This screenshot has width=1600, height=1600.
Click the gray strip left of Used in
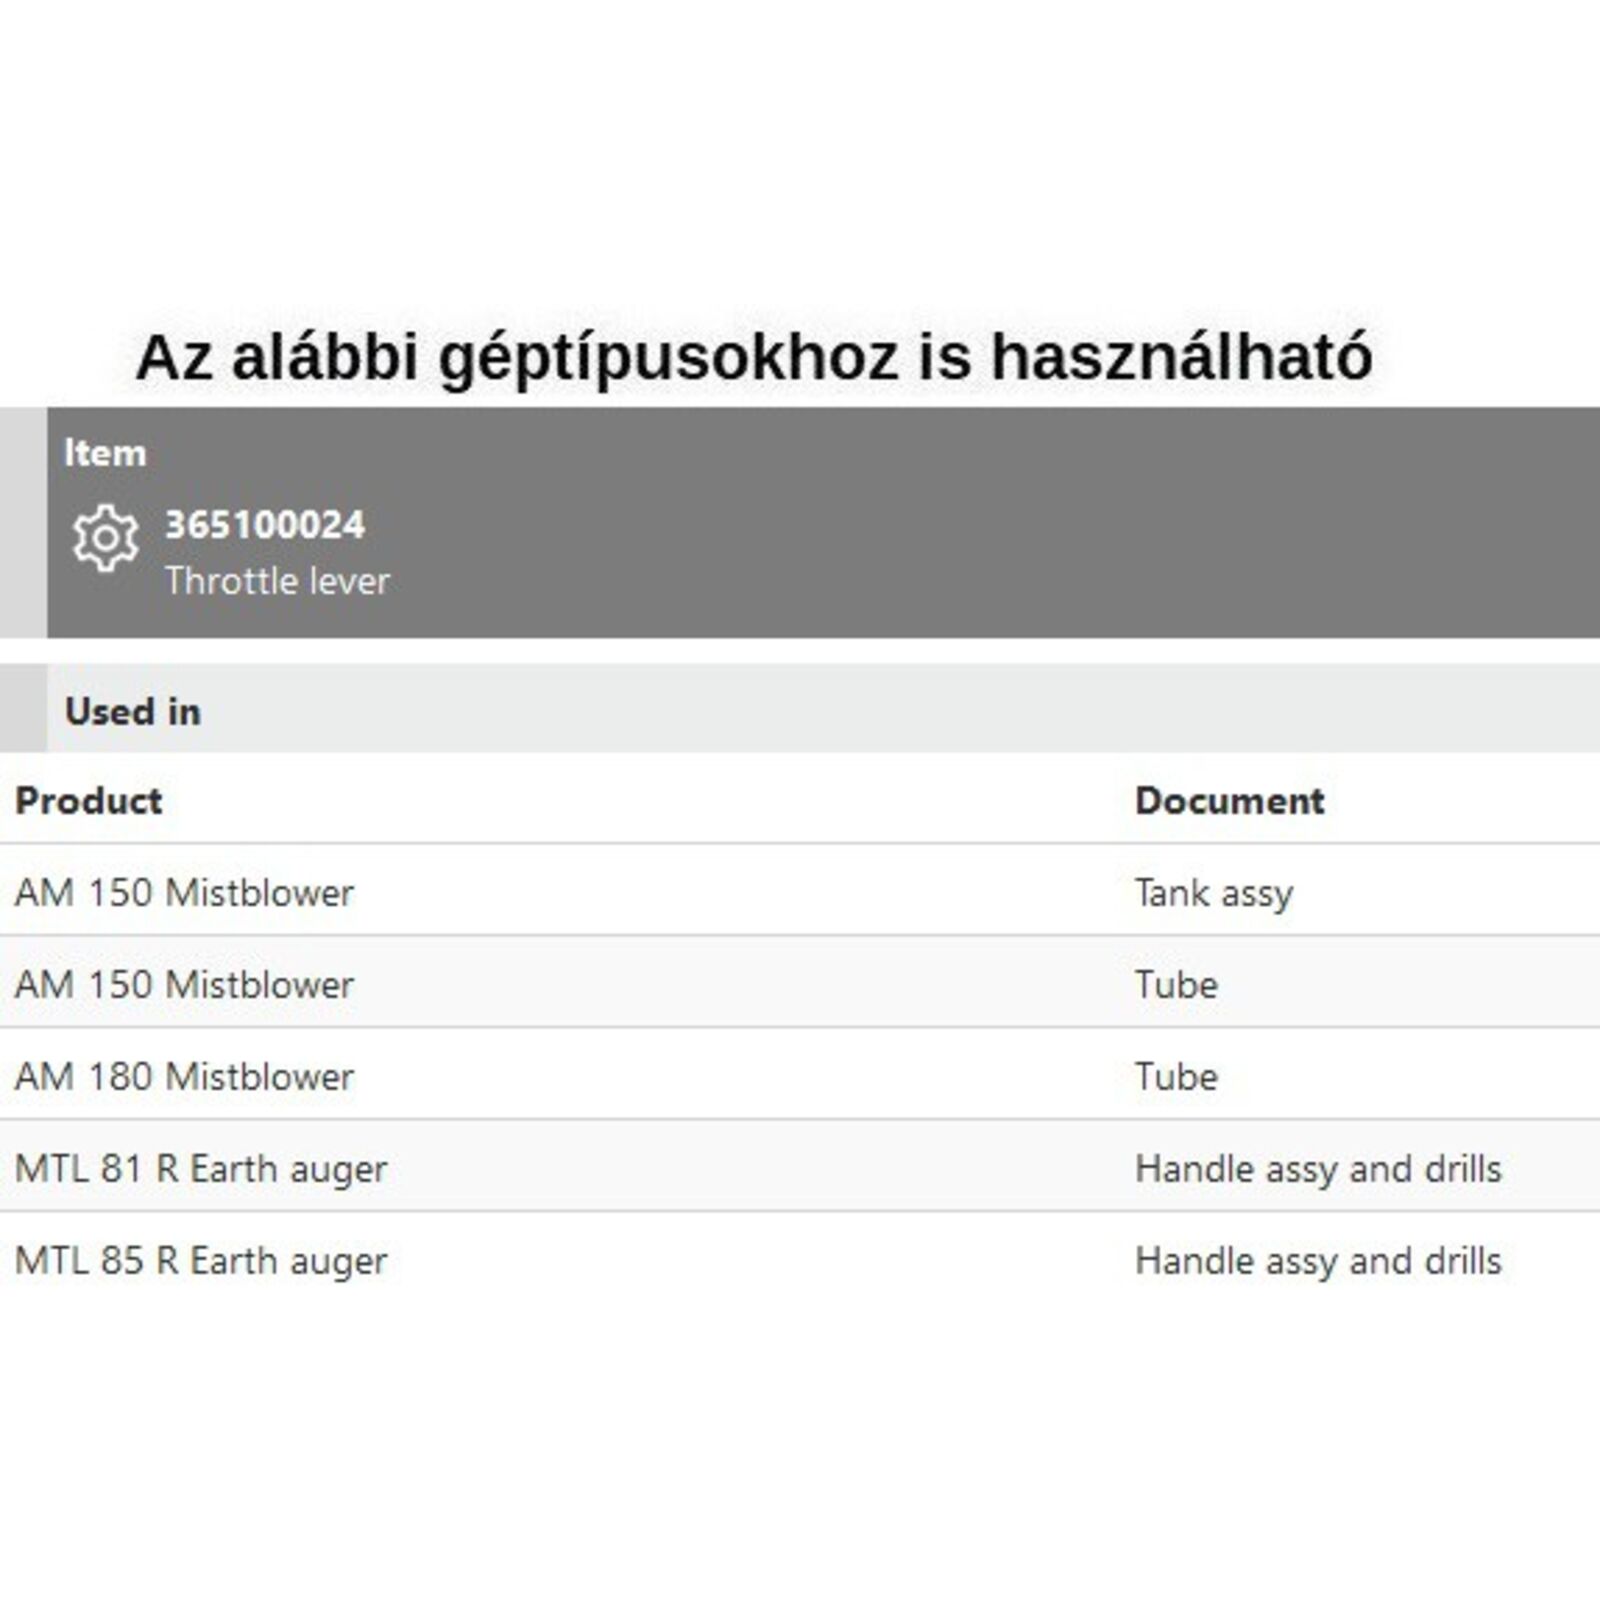pyautogui.click(x=23, y=708)
